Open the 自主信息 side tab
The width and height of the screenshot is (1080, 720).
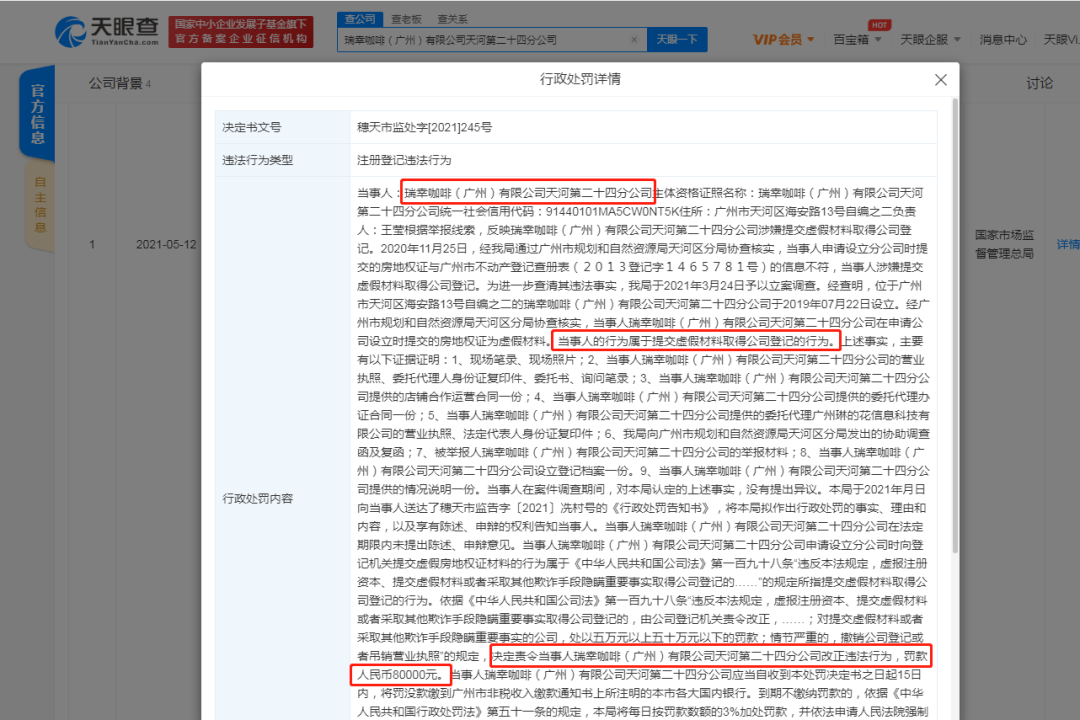tap(40, 205)
